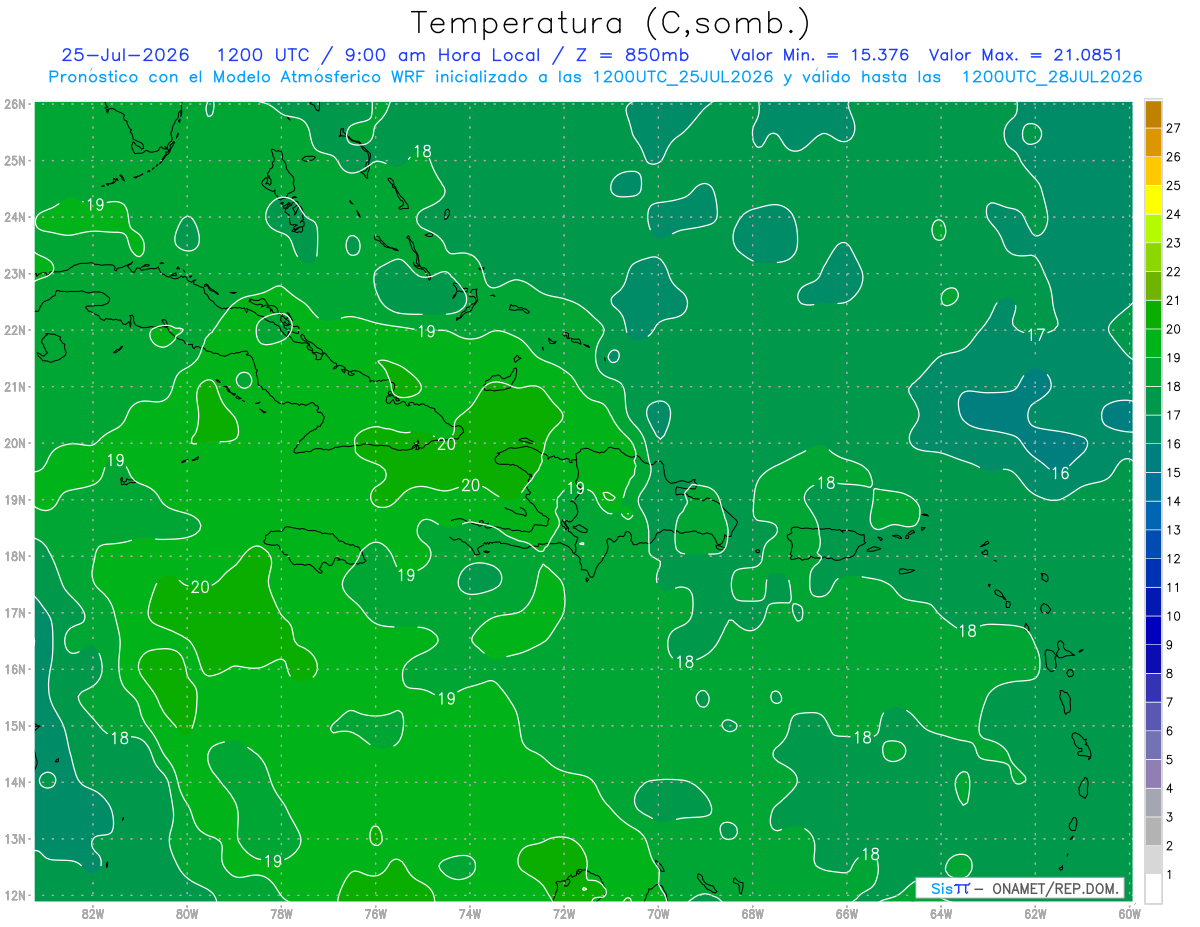Click the longitude axis label '72W'
This screenshot has height=927, width=1200.
564,913
